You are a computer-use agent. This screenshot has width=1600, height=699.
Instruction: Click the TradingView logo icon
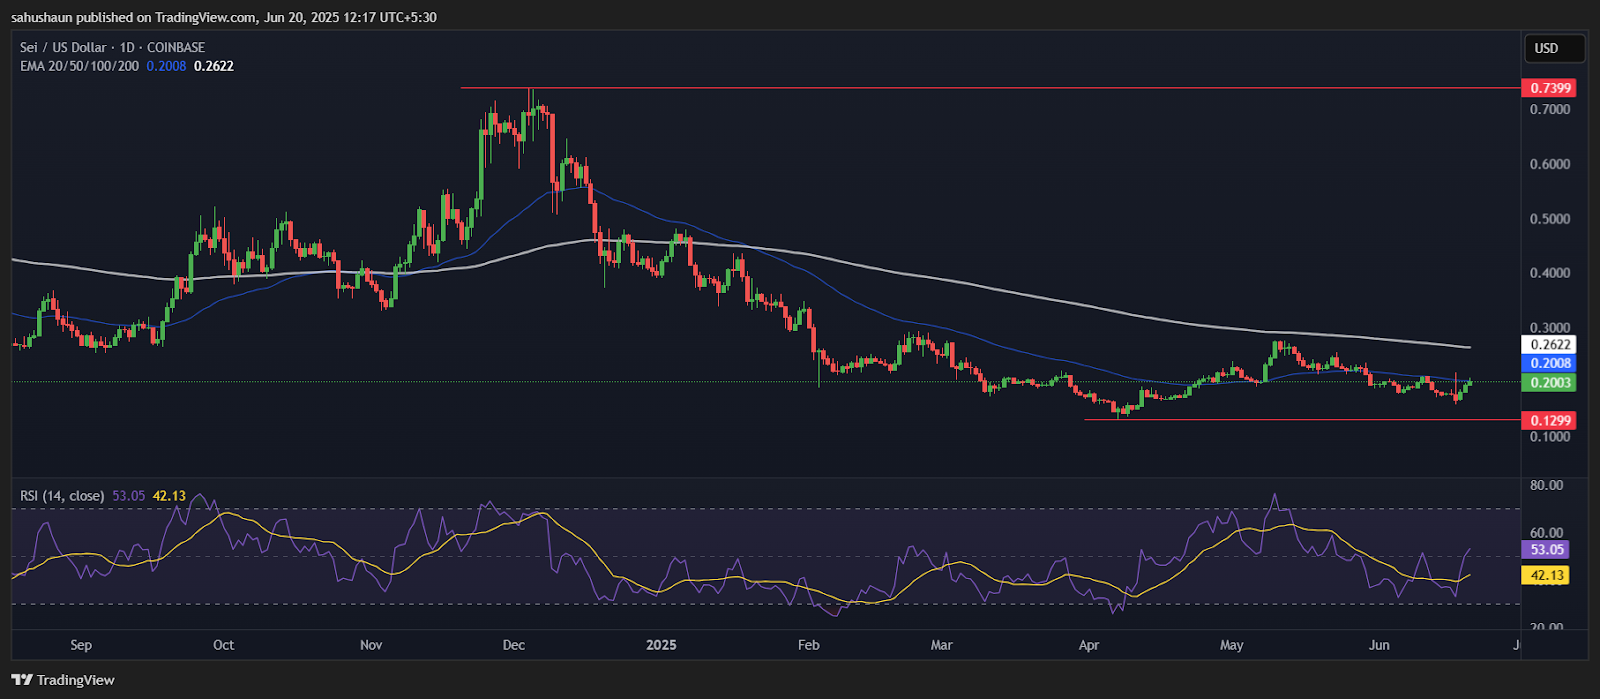pos(22,680)
